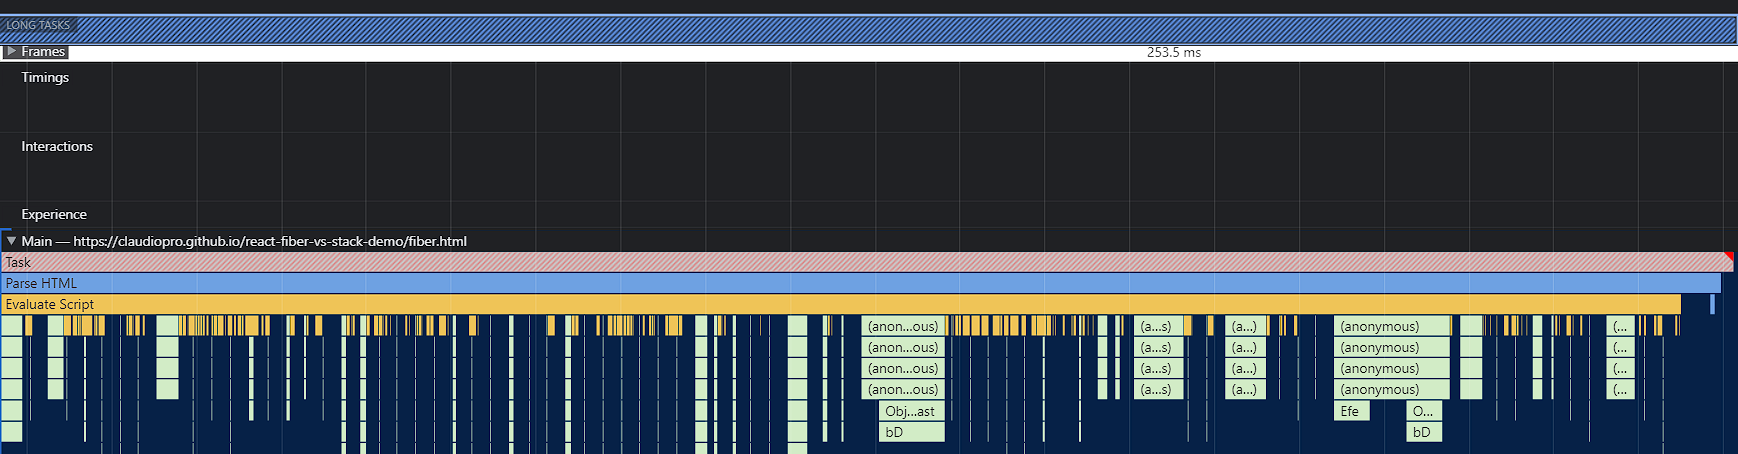Viewport: 1738px width, 454px height.
Task: Select the 253.5 ms frame bar
Action: [1173, 52]
